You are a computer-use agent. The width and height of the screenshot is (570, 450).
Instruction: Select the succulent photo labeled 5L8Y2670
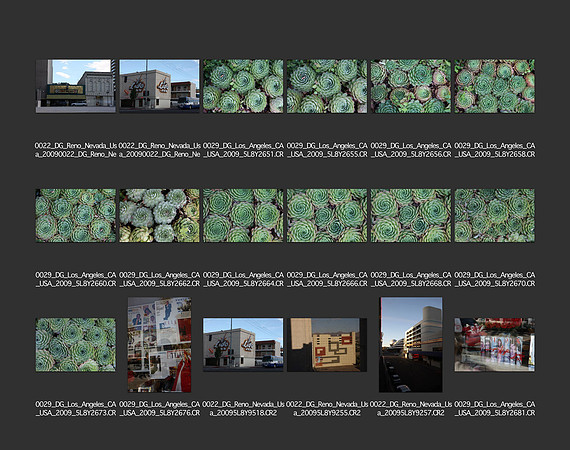(494, 216)
